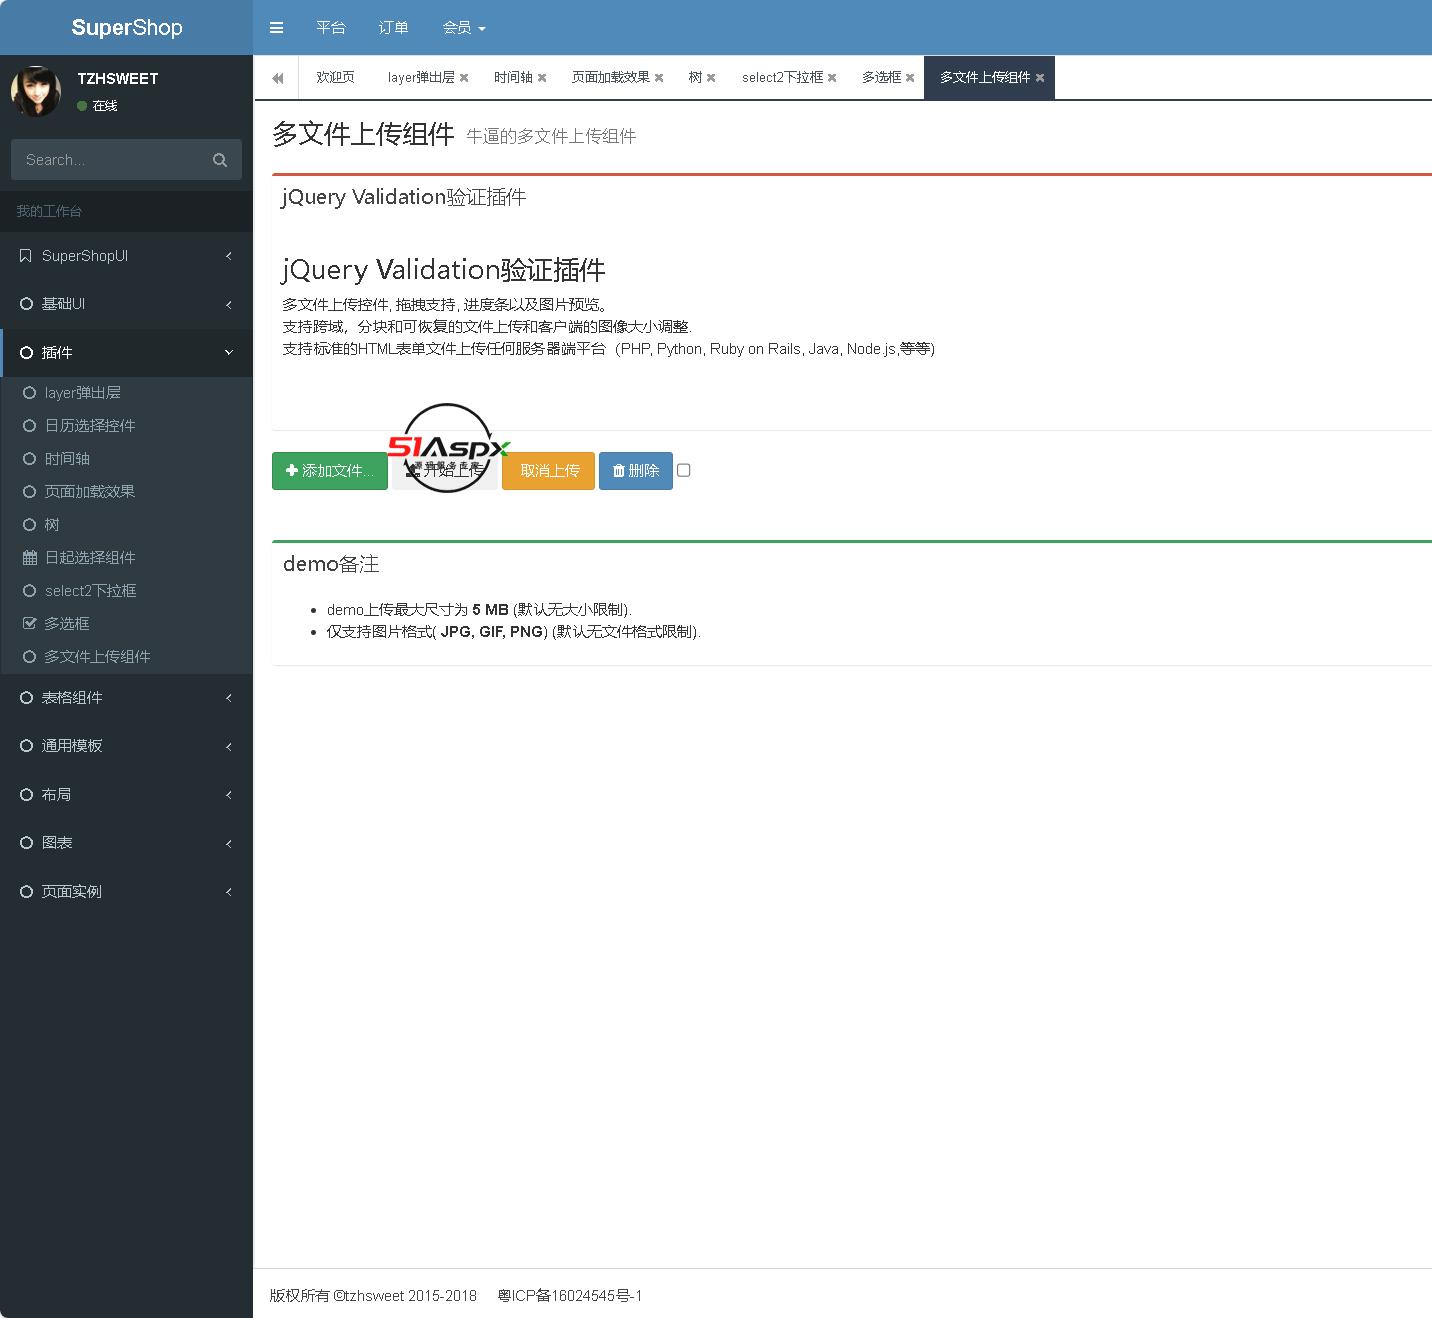
Task: Close the 多文件上传组件 tab
Action: click(1040, 78)
